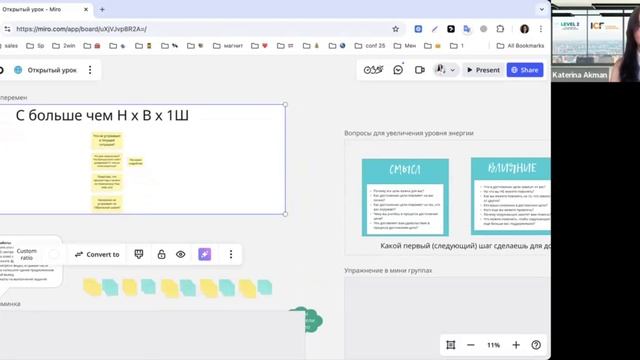Bookmark this page with the star icon
Image resolution: width=640 pixels, height=360 pixels.
[396, 29]
